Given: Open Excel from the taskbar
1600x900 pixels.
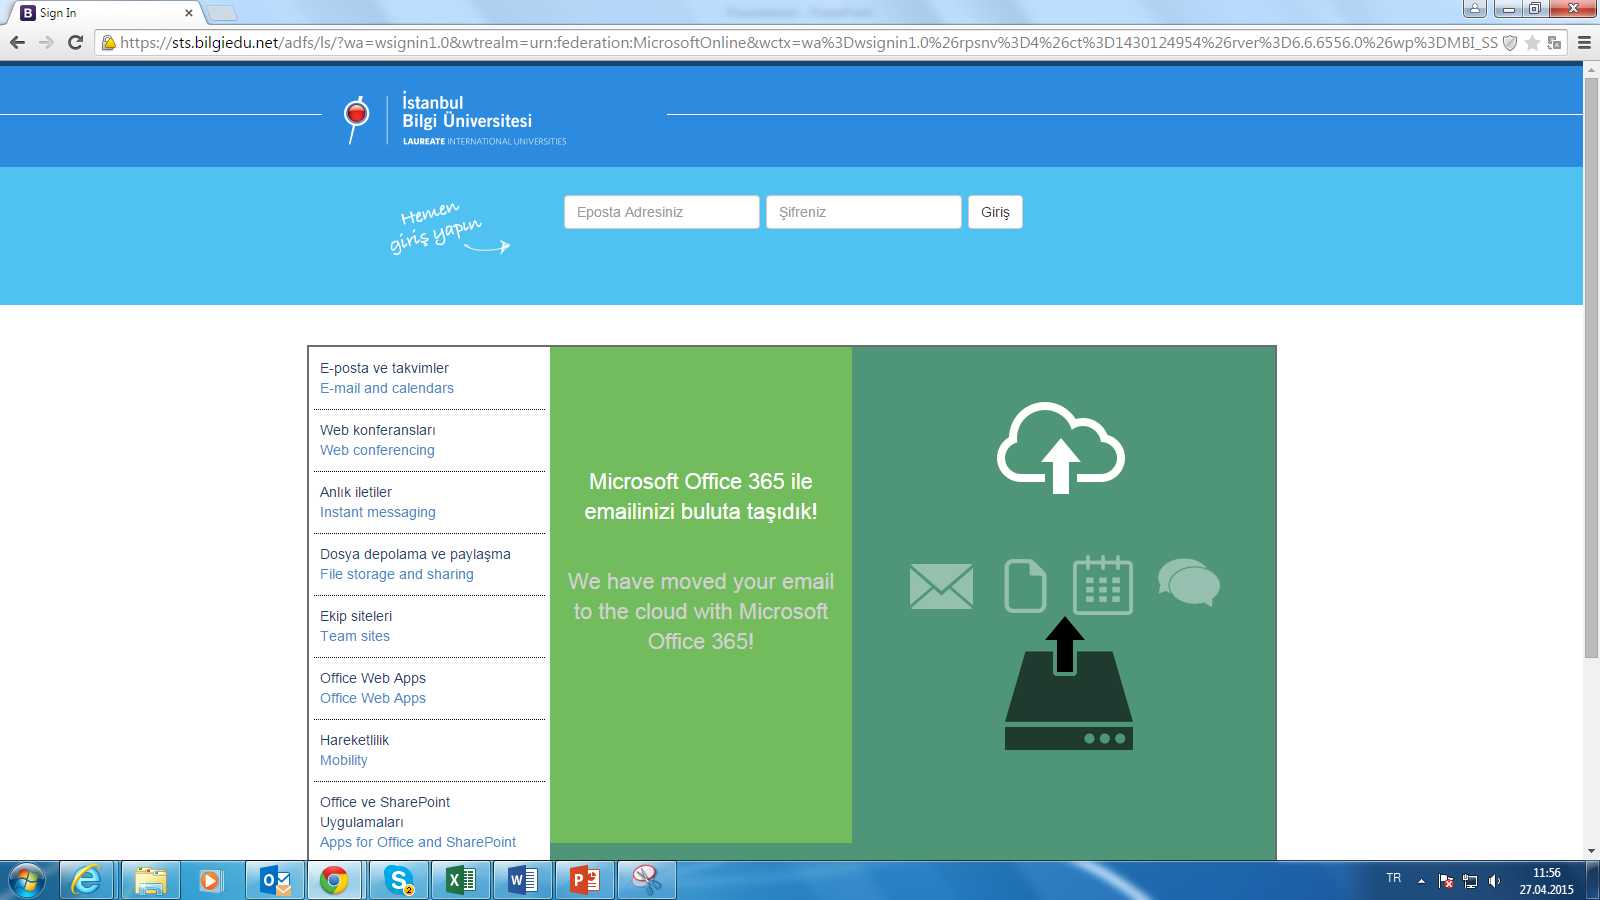Looking at the screenshot, I should point(460,881).
